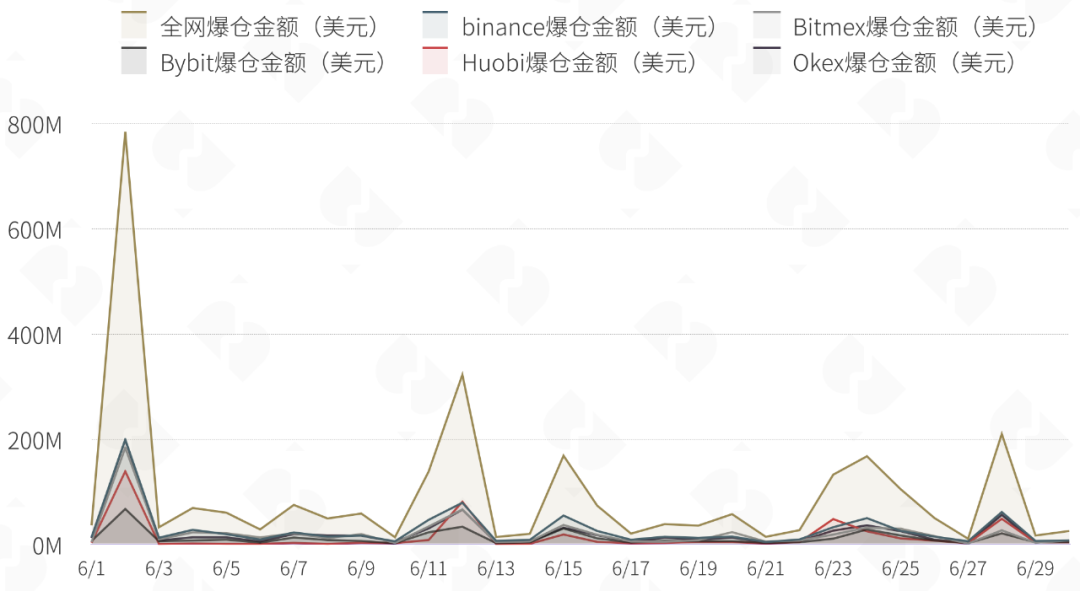Click the blue binance legend swatch

[x=434, y=26]
